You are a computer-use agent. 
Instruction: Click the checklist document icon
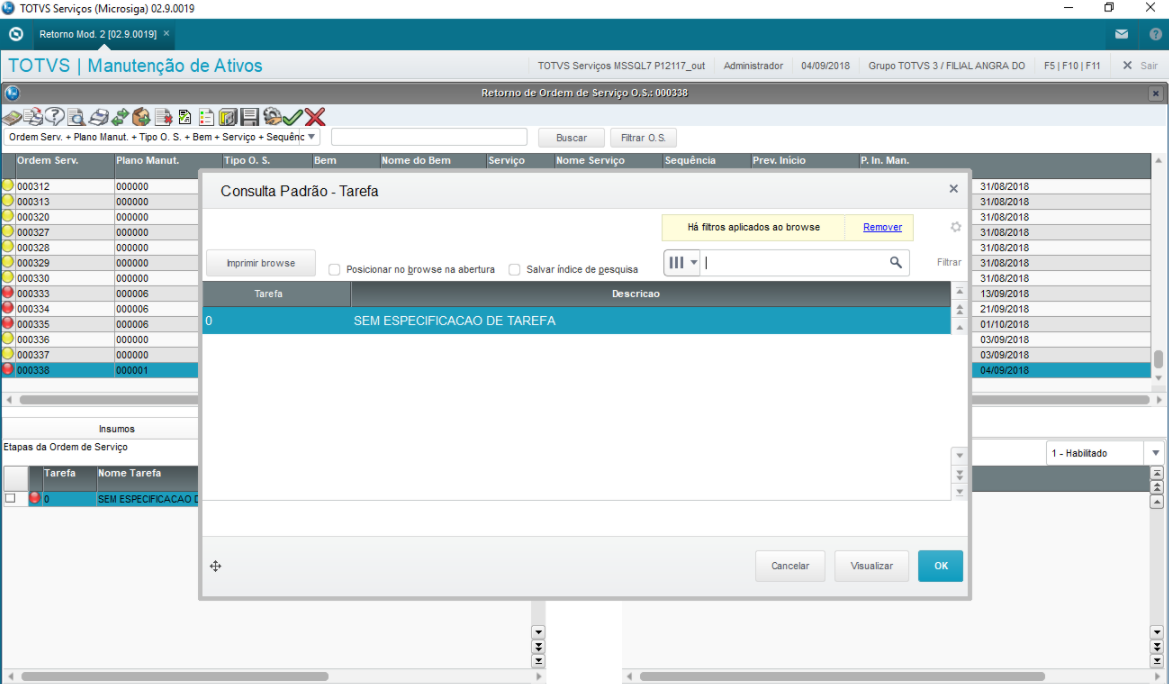pos(185,117)
